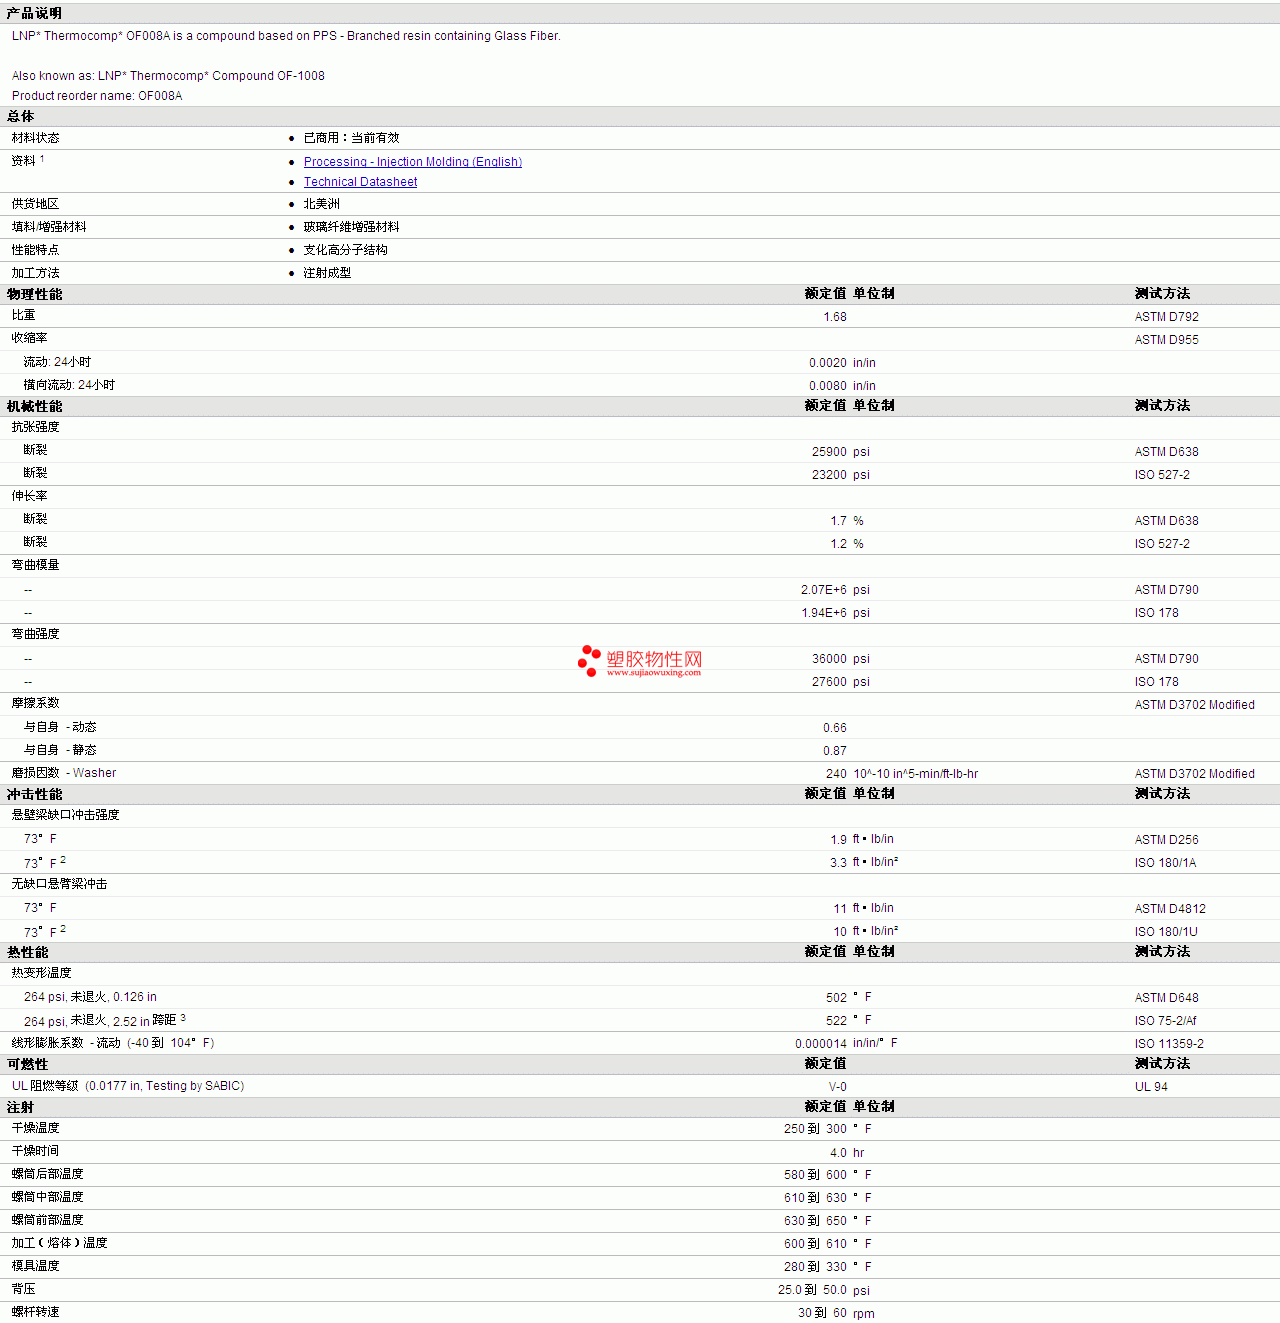The width and height of the screenshot is (1280, 1323).
Task: Click back pressure 25.0 到 50.0 psi
Action: tap(824, 1291)
